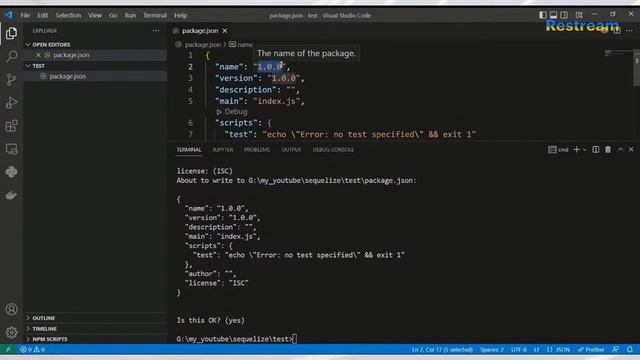The height and width of the screenshot is (360, 640).
Task: Toggle secondary side bar visibility
Action: pyautogui.click(x=564, y=15)
